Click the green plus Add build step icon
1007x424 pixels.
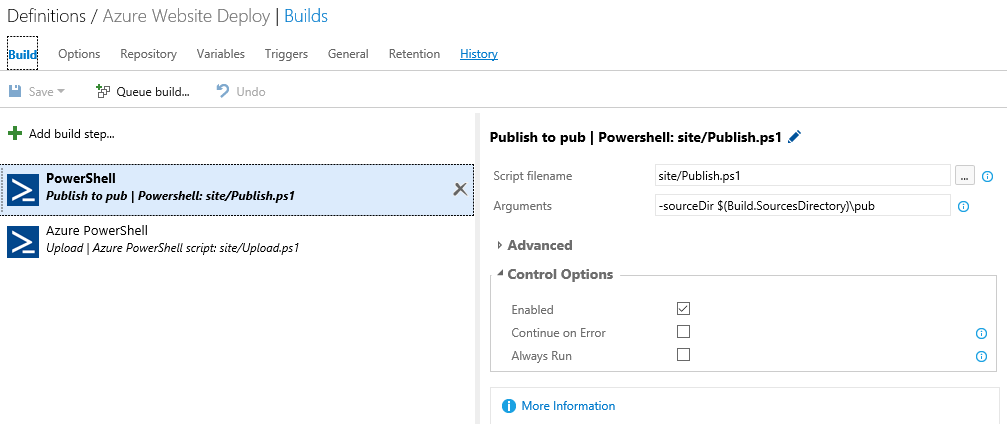(14, 134)
